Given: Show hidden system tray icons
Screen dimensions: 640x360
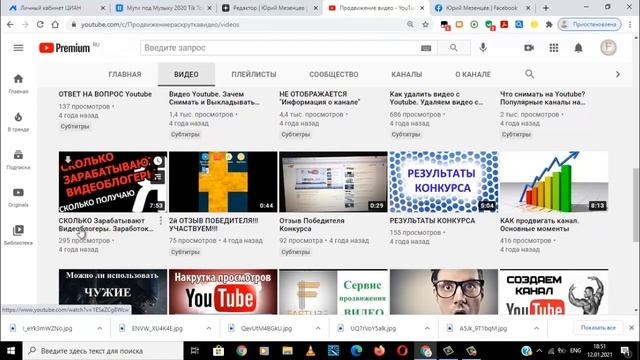Looking at the screenshot, I should point(539,351).
